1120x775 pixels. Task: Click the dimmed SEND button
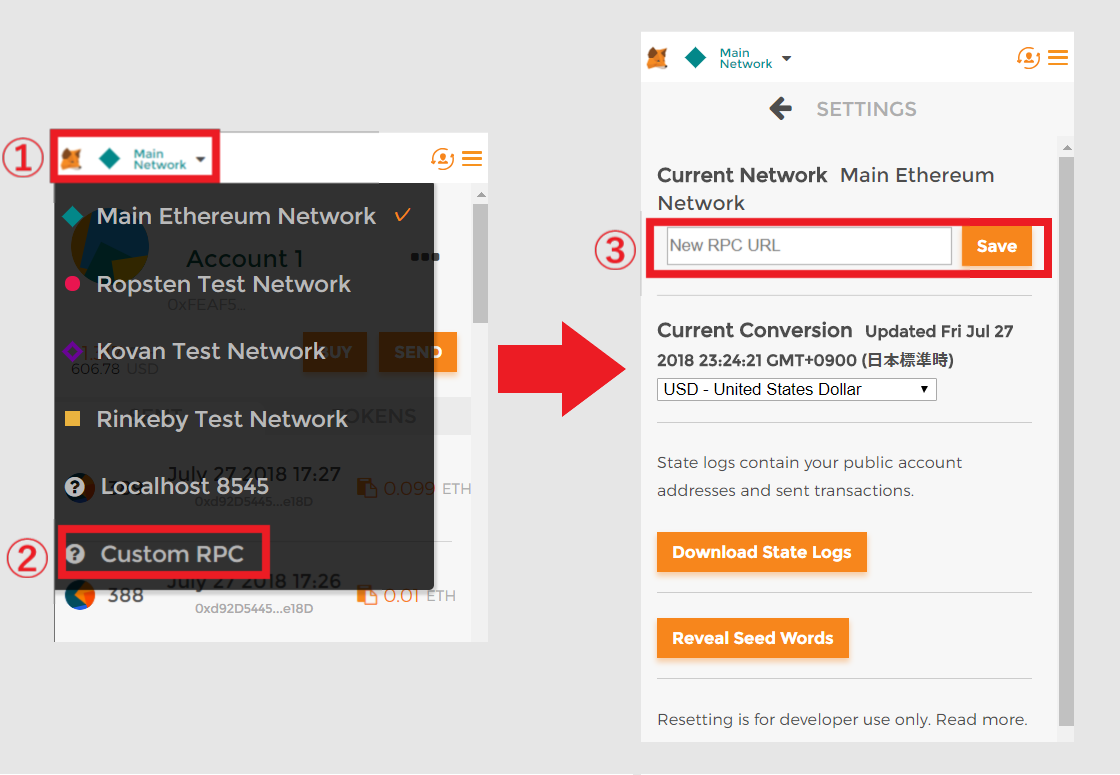418,352
